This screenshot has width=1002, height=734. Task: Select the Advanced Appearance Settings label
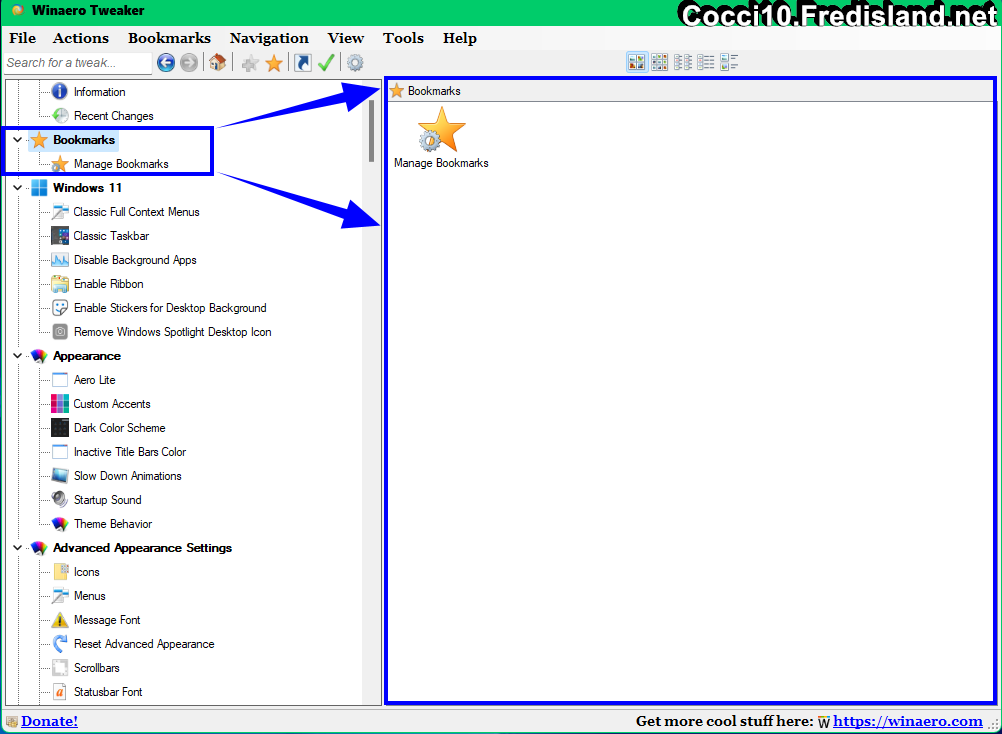[x=143, y=548]
